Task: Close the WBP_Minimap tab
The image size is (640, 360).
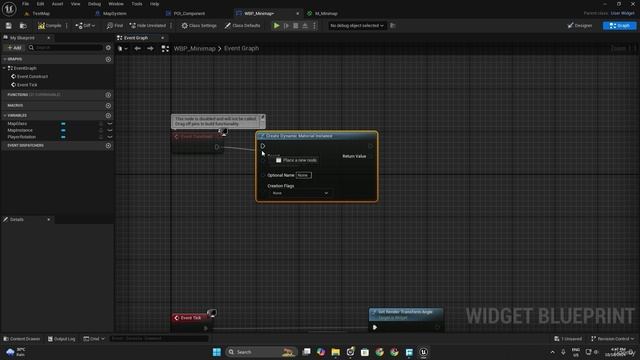Action: 297,13
